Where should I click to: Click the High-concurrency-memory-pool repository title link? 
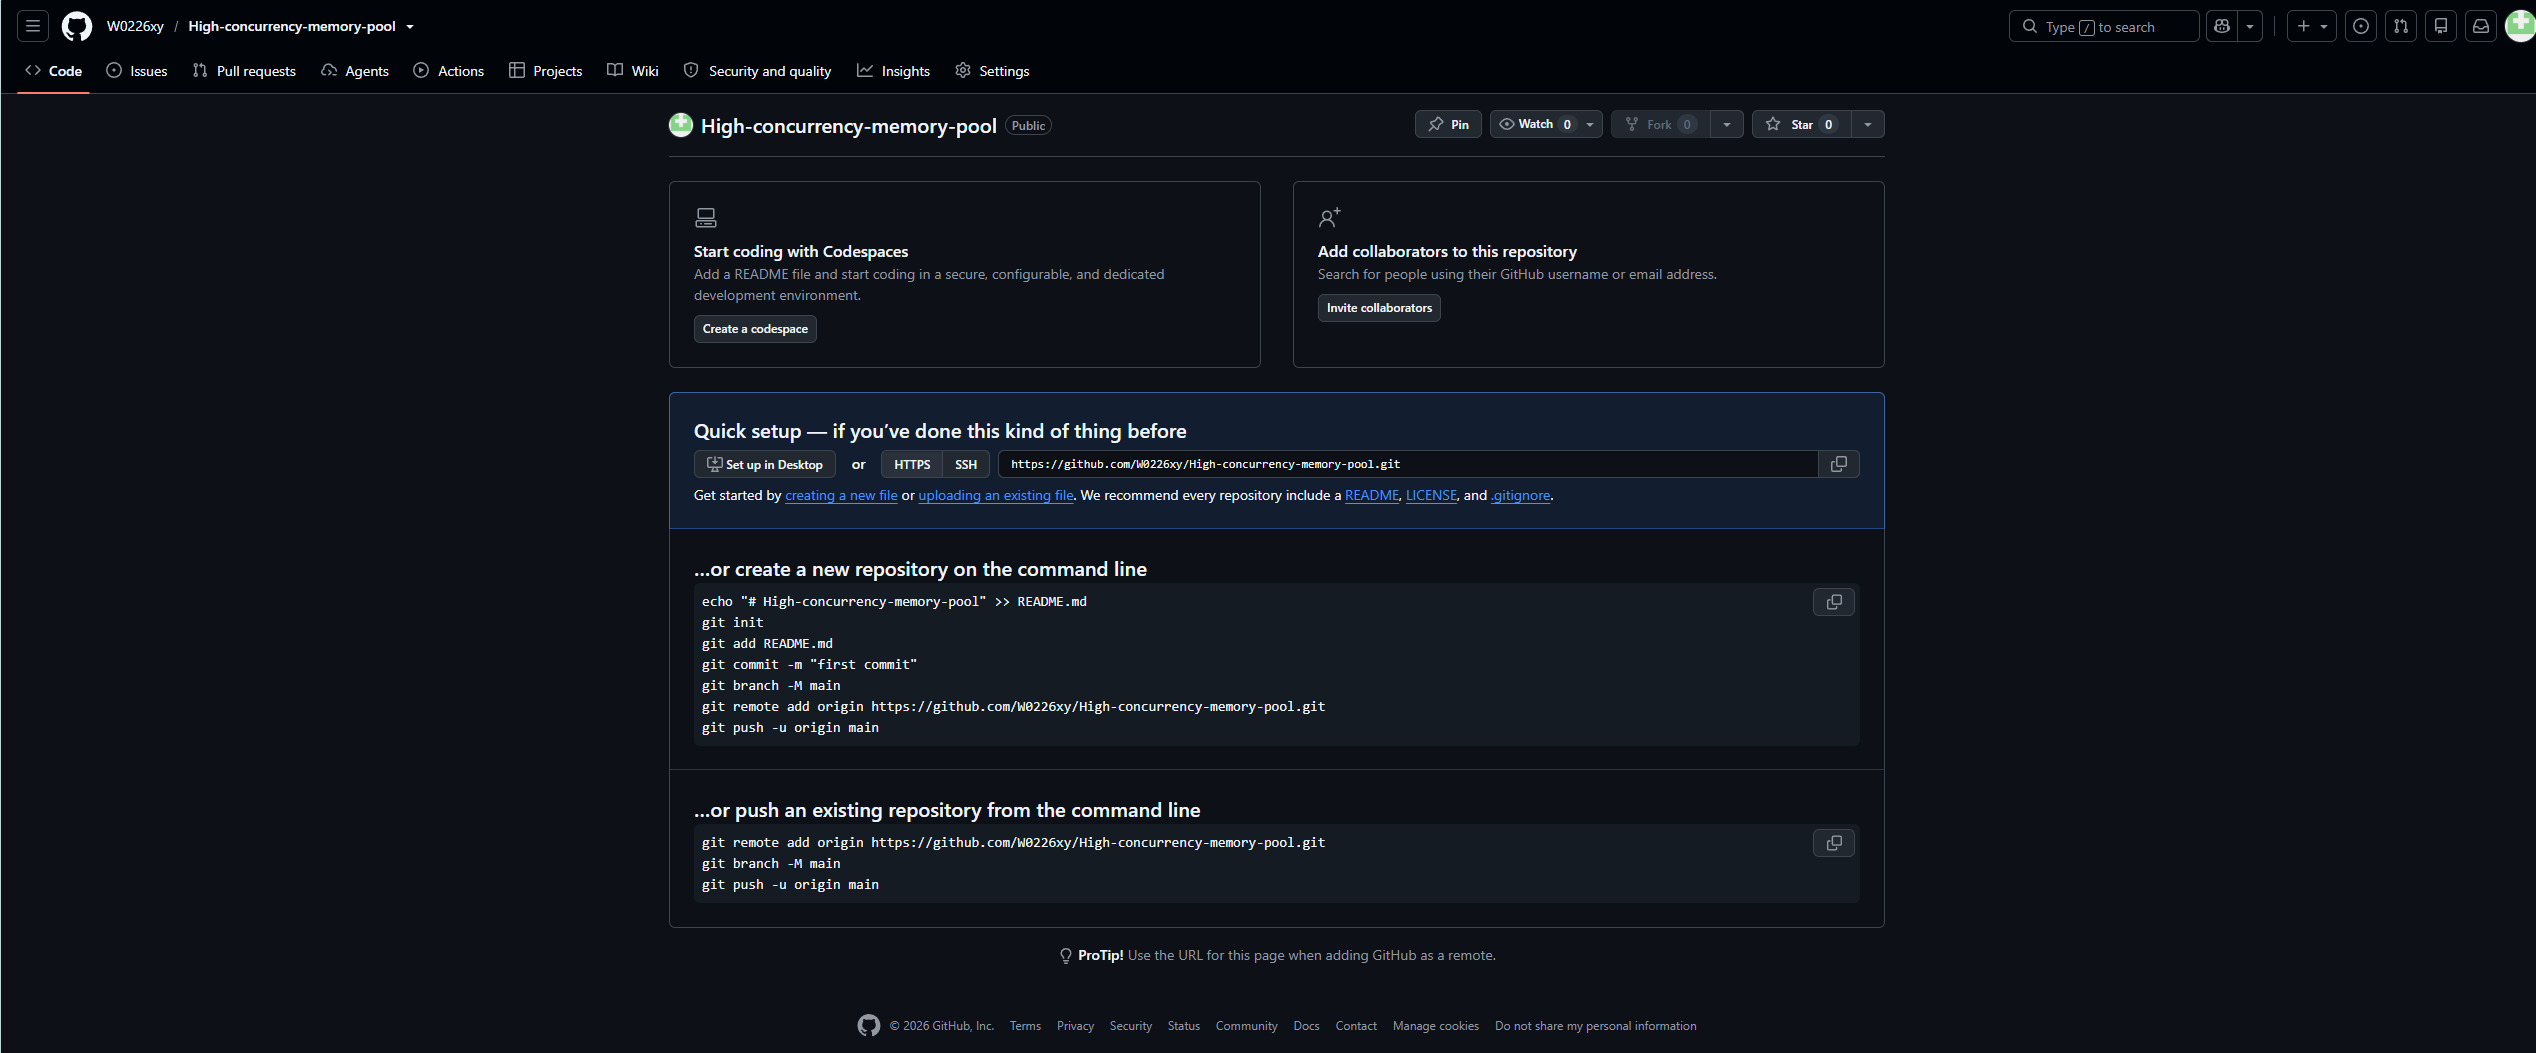pos(848,126)
